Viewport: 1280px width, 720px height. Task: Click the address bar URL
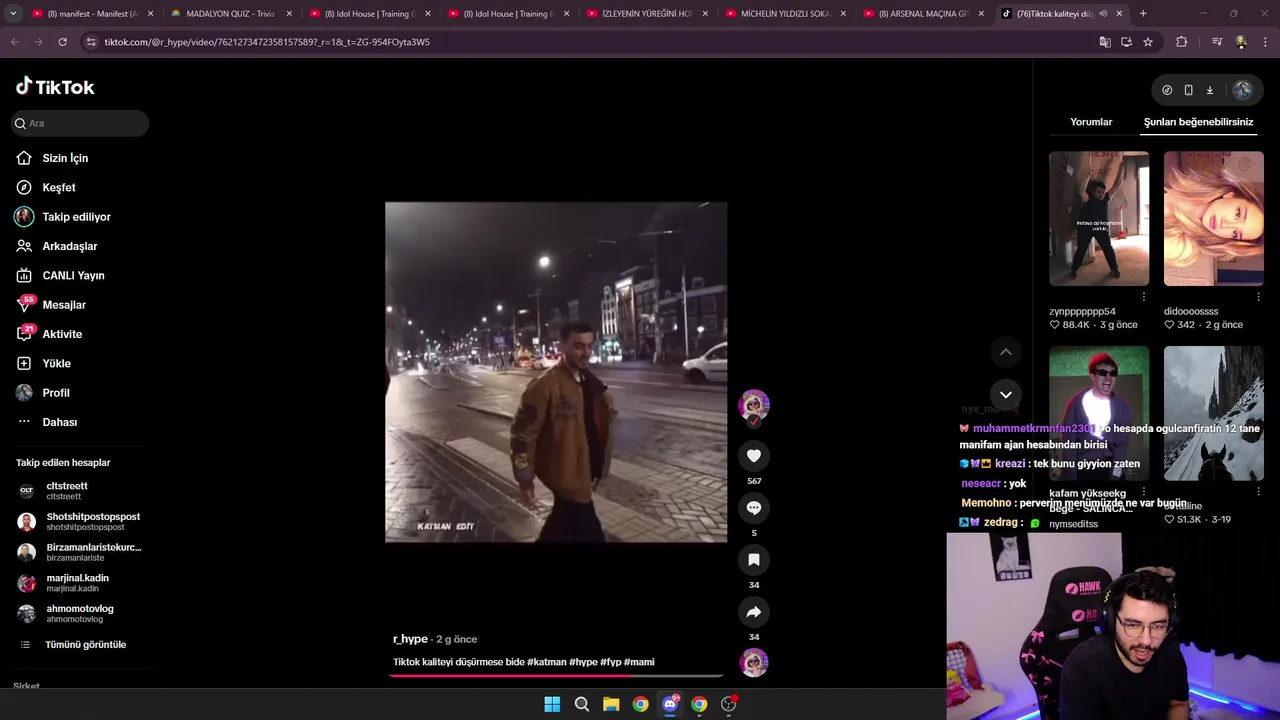[267, 42]
